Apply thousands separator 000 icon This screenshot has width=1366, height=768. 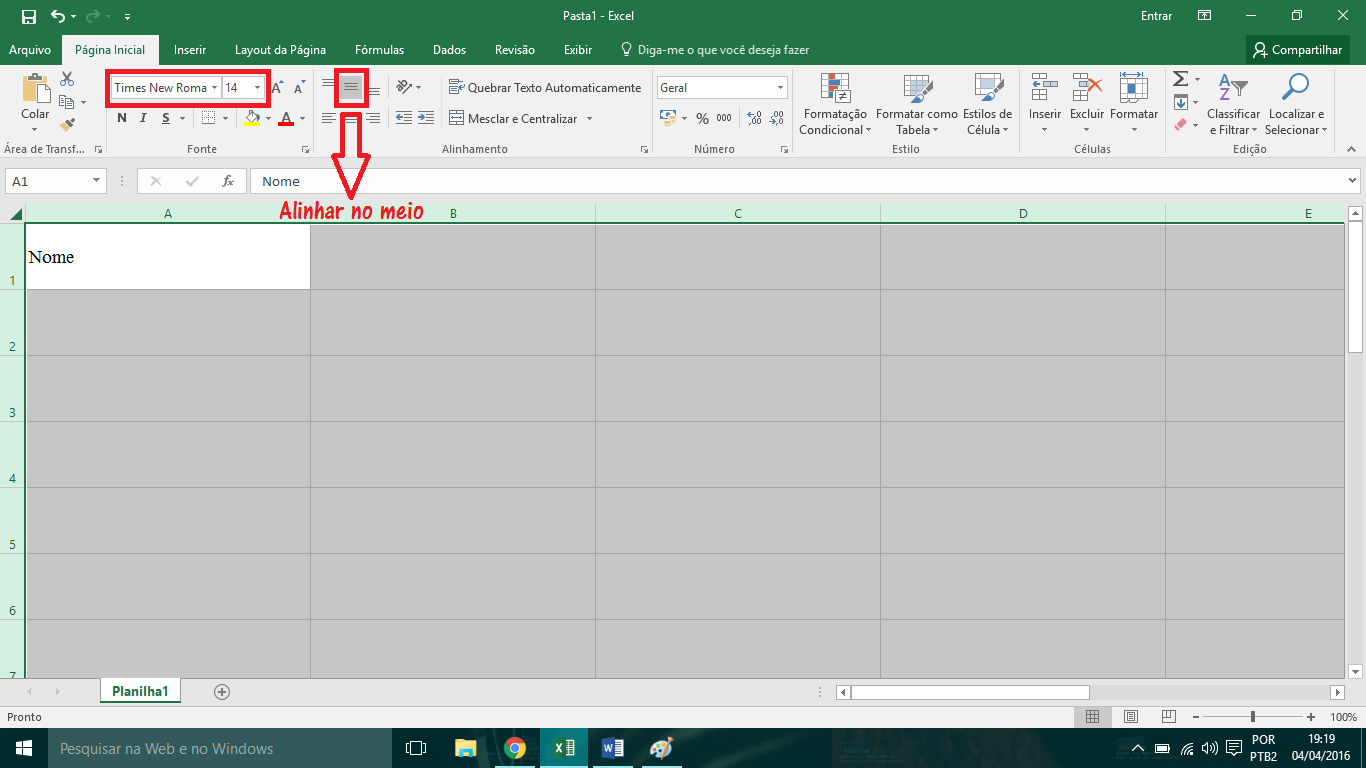pyautogui.click(x=724, y=118)
